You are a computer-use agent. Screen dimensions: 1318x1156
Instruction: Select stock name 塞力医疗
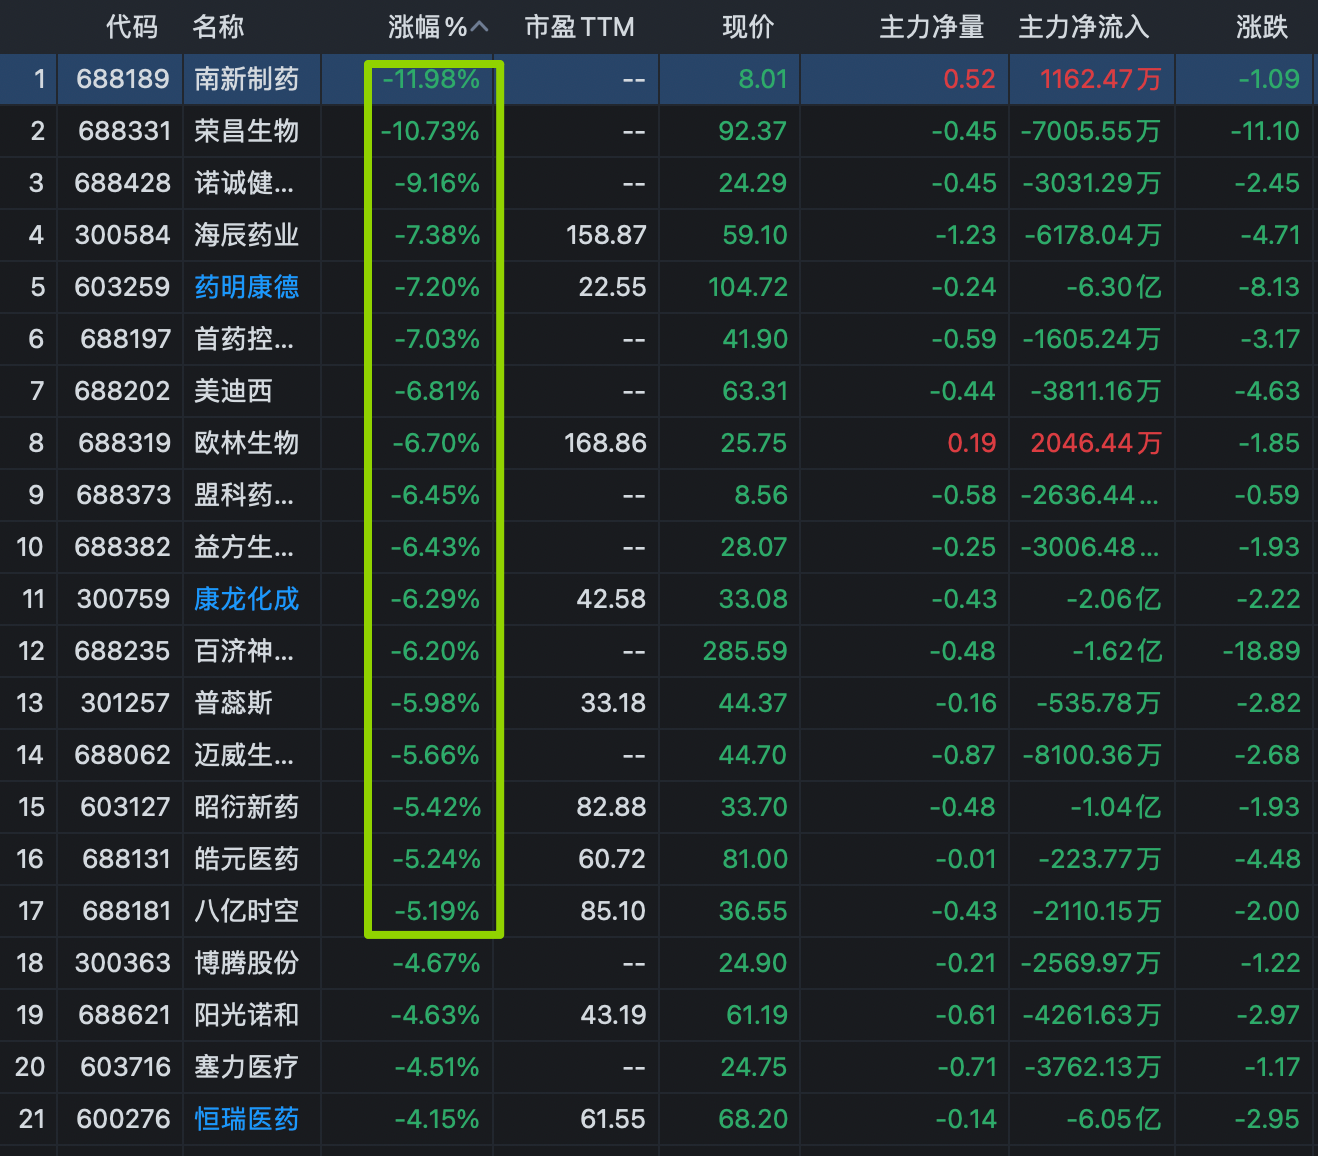coord(247,1067)
